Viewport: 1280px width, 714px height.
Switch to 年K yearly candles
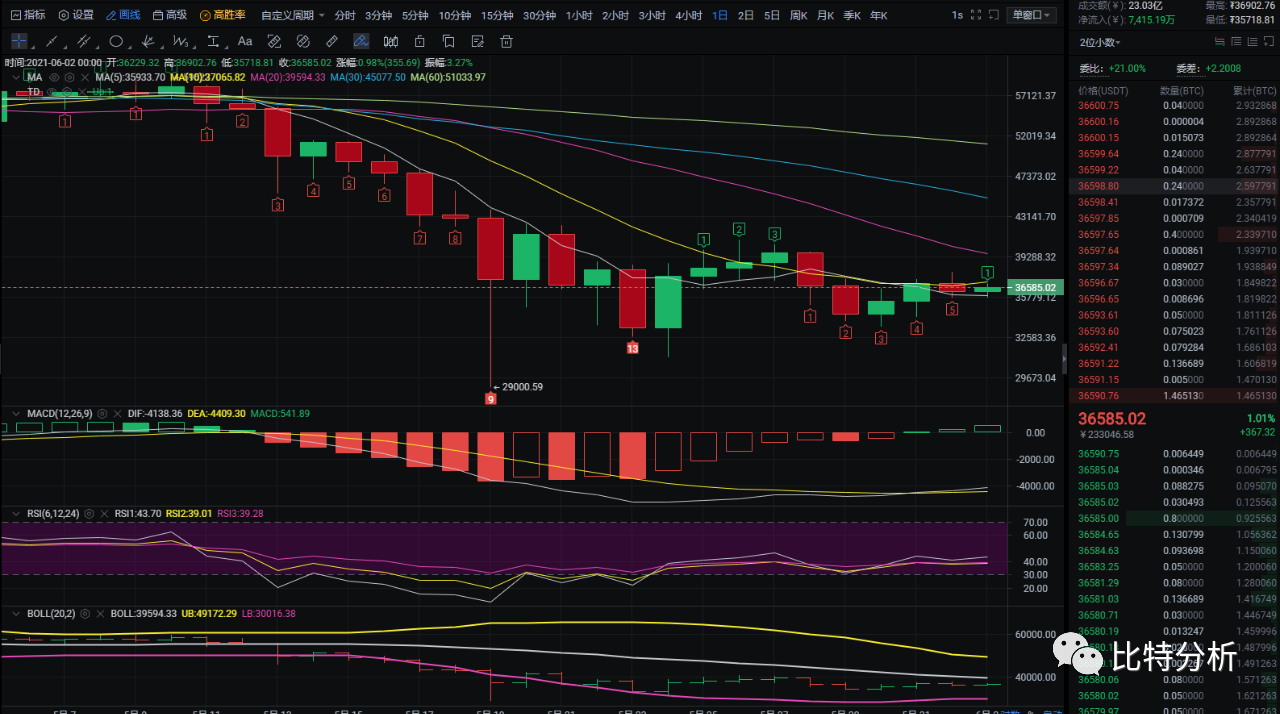tap(878, 15)
